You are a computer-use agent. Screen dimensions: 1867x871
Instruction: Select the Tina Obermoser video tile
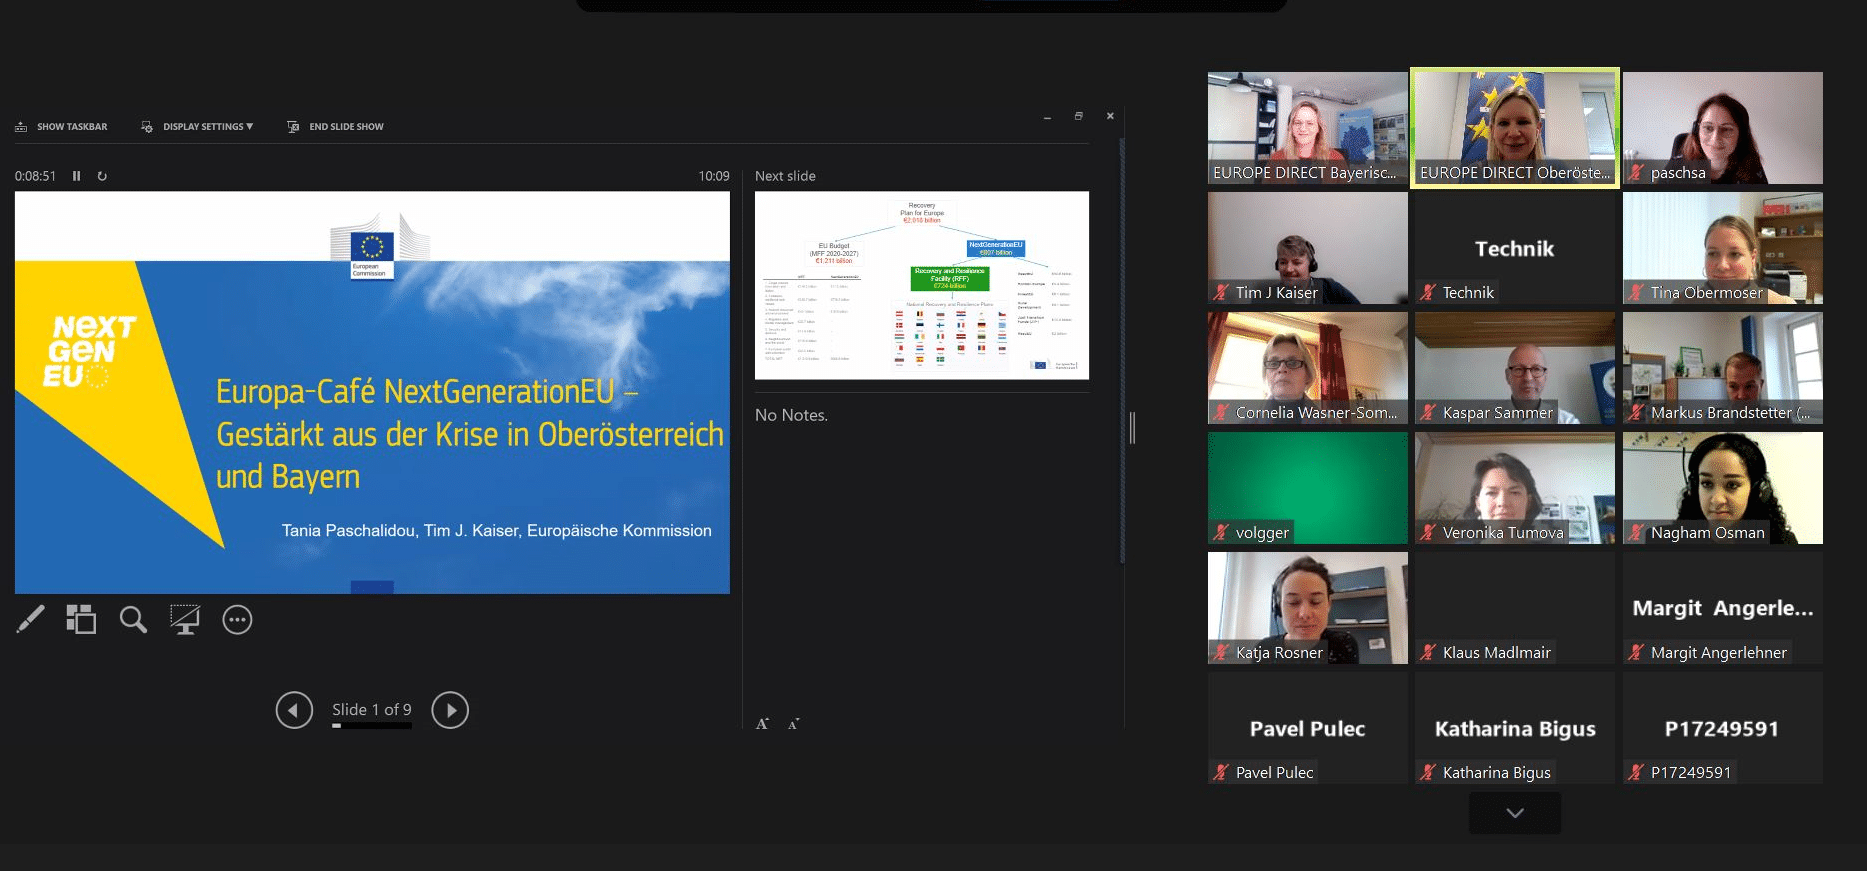[1723, 248]
